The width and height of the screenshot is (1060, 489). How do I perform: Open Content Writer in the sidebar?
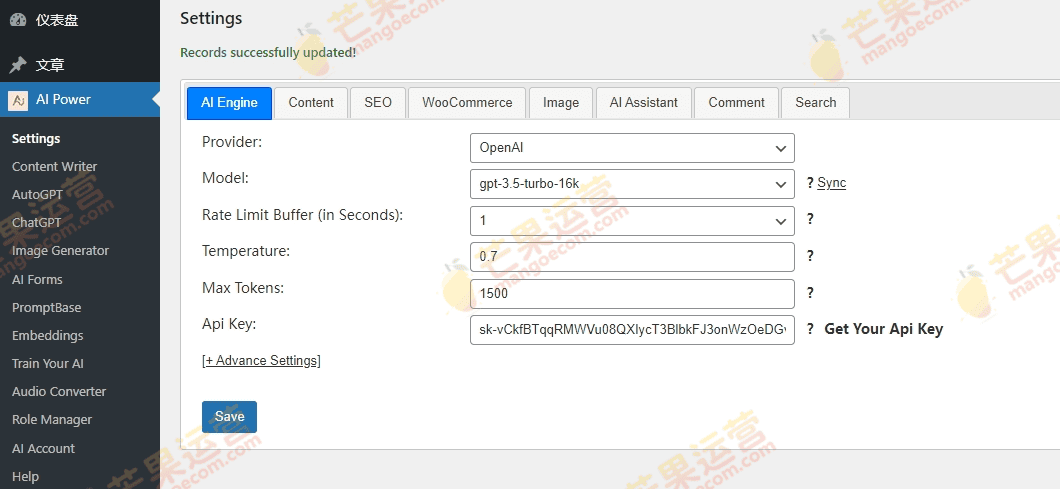(x=54, y=166)
